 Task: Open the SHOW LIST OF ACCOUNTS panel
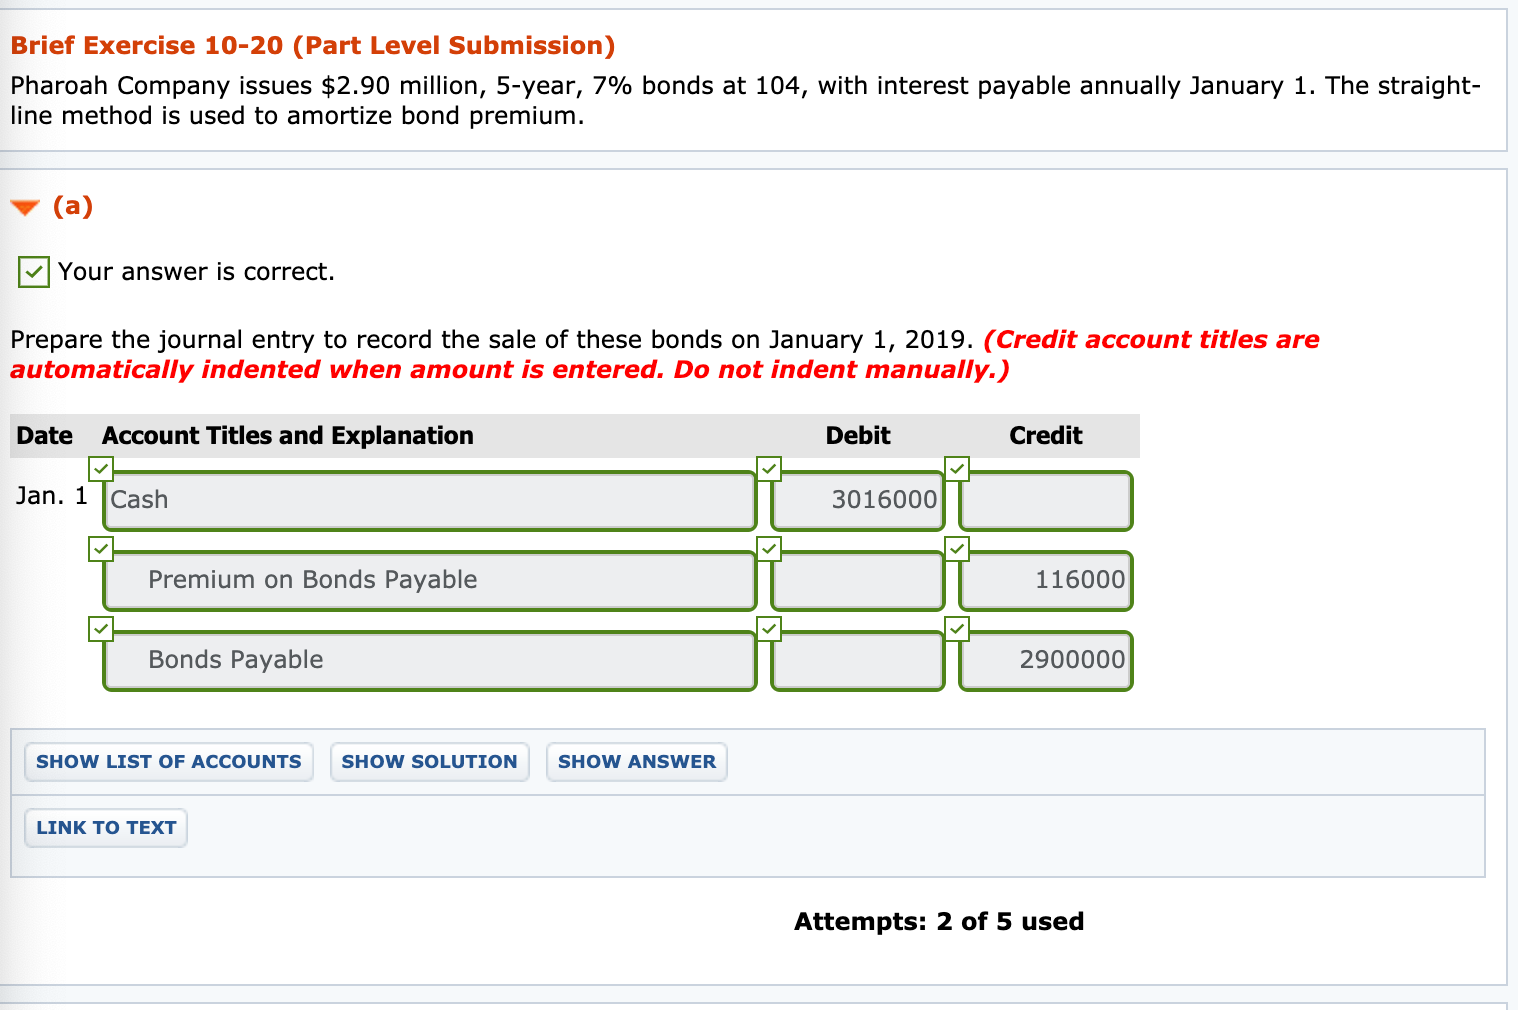[168, 761]
